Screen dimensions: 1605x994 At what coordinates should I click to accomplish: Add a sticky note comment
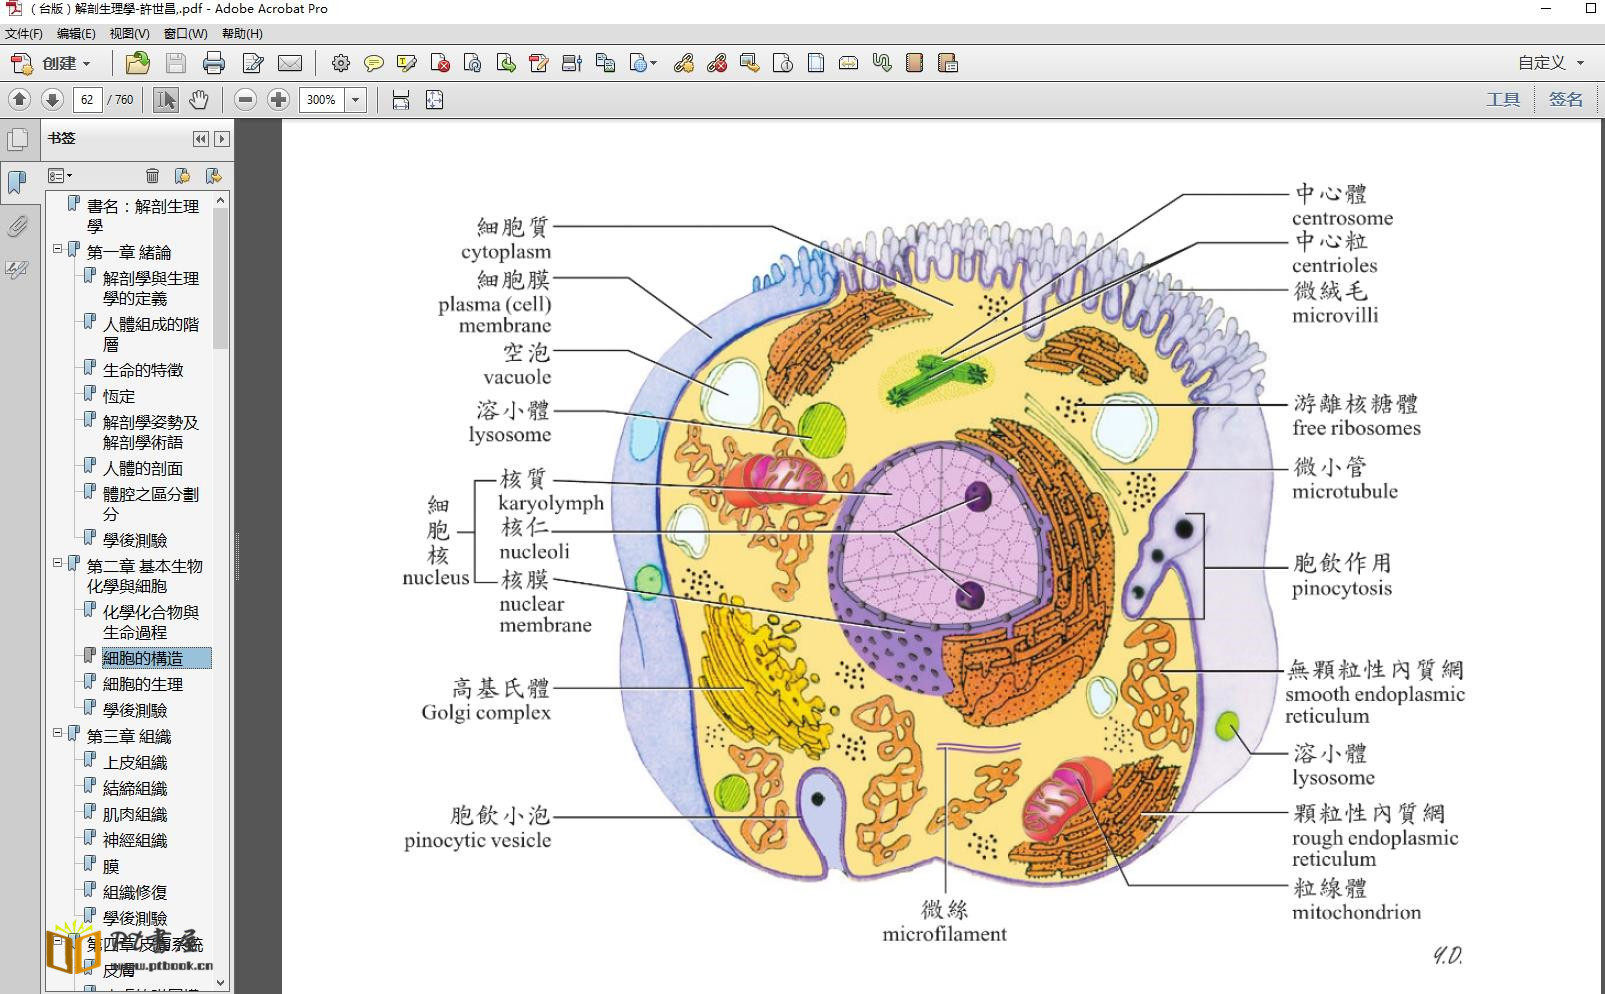pos(374,63)
